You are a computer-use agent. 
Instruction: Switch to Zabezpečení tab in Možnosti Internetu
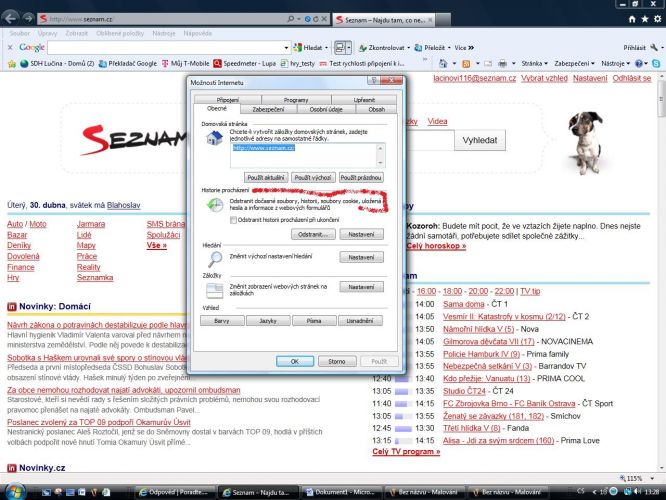pos(268,109)
